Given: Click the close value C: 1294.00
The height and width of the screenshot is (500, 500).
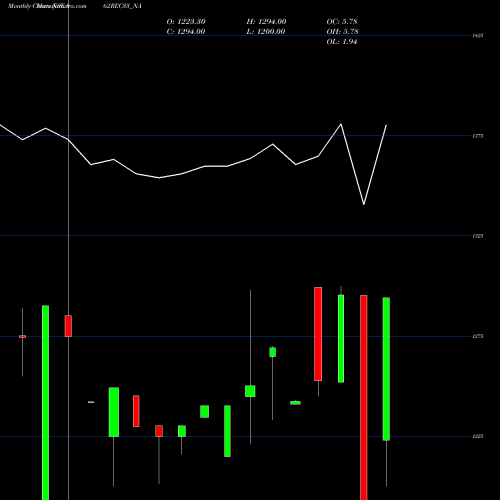Looking at the screenshot, I should point(186,32).
